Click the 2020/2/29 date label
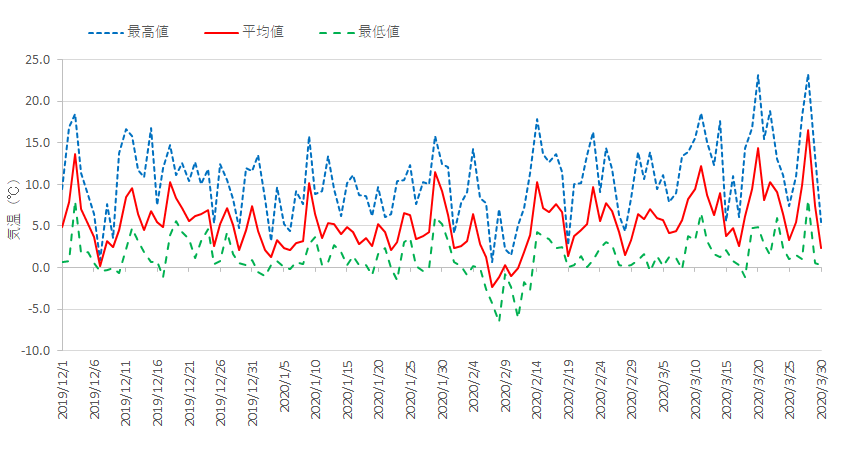This screenshot has width=865, height=466. tap(632, 390)
